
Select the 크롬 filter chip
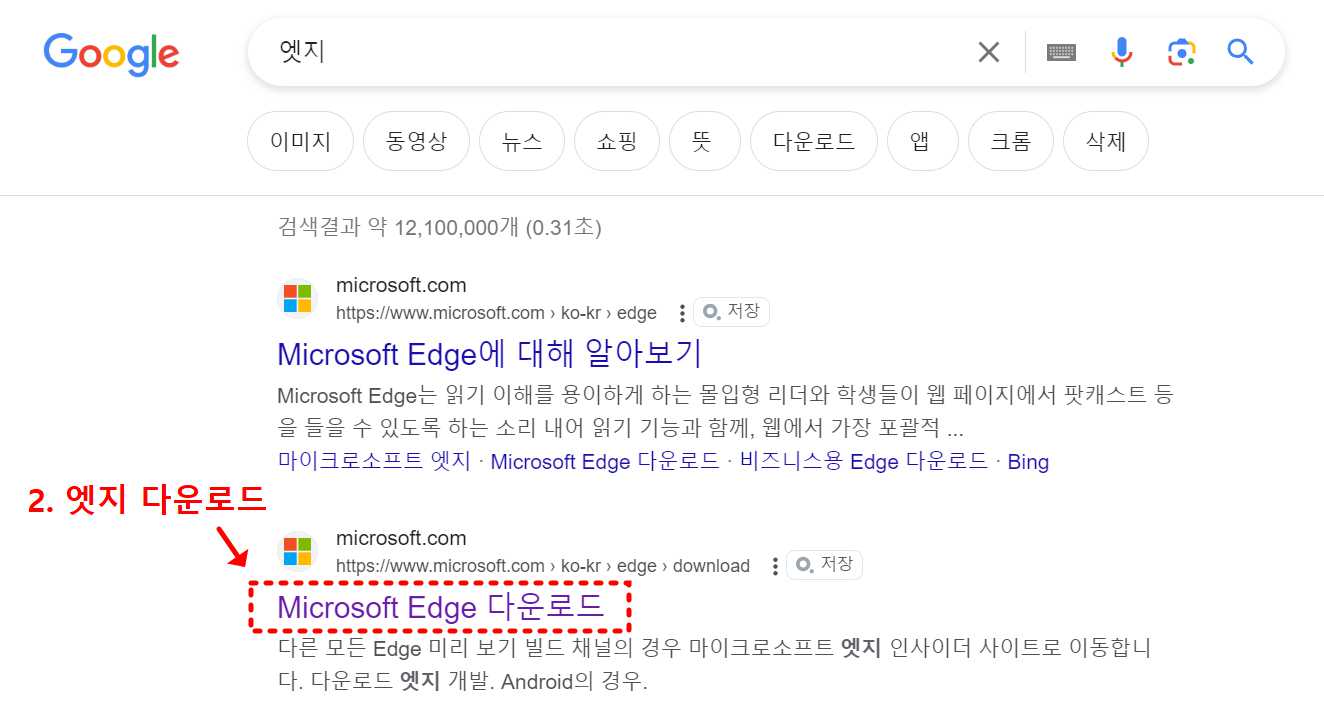tap(1010, 141)
